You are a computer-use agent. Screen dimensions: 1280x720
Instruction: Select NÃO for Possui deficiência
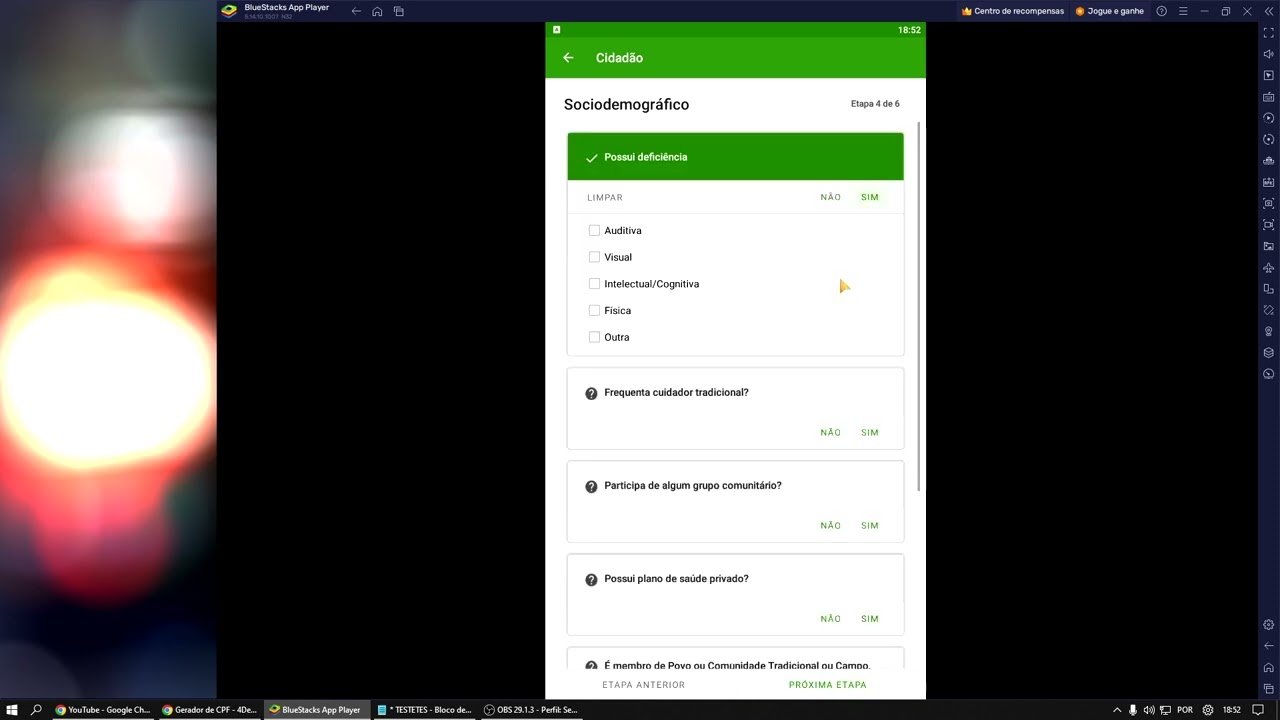pos(831,197)
